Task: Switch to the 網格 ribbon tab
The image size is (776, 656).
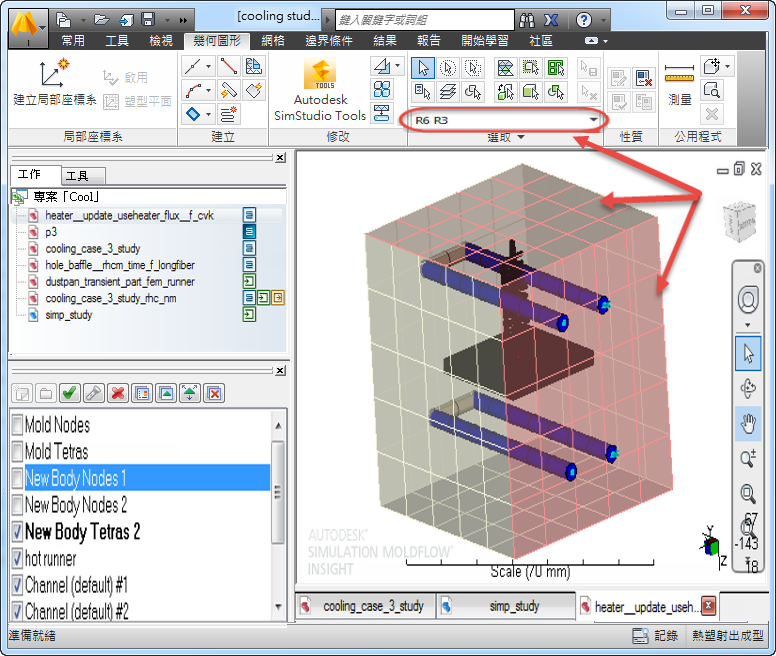Action: tap(273, 41)
